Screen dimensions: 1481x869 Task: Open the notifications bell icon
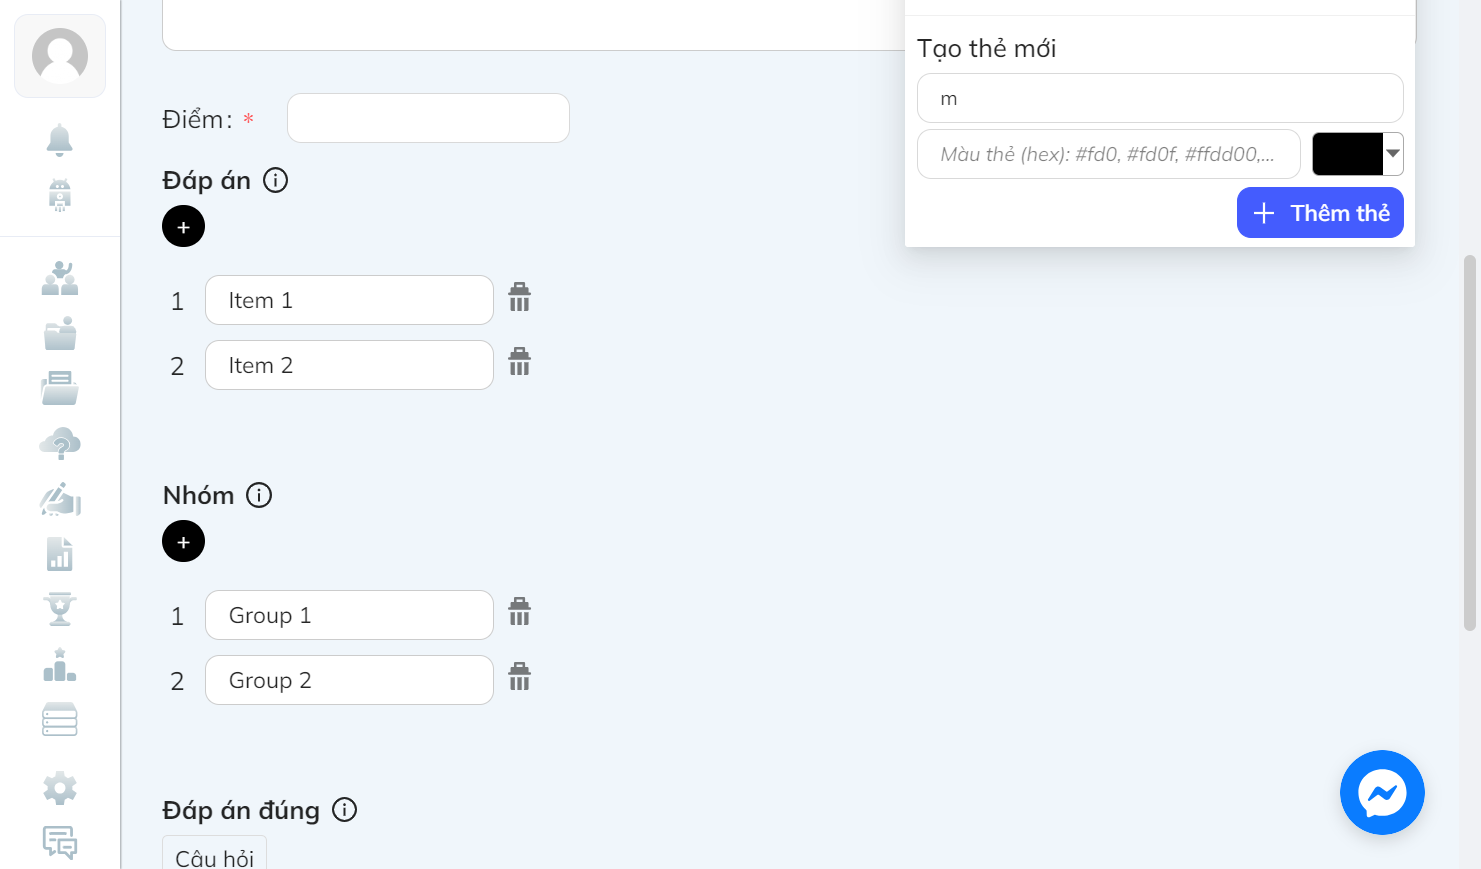[60, 140]
